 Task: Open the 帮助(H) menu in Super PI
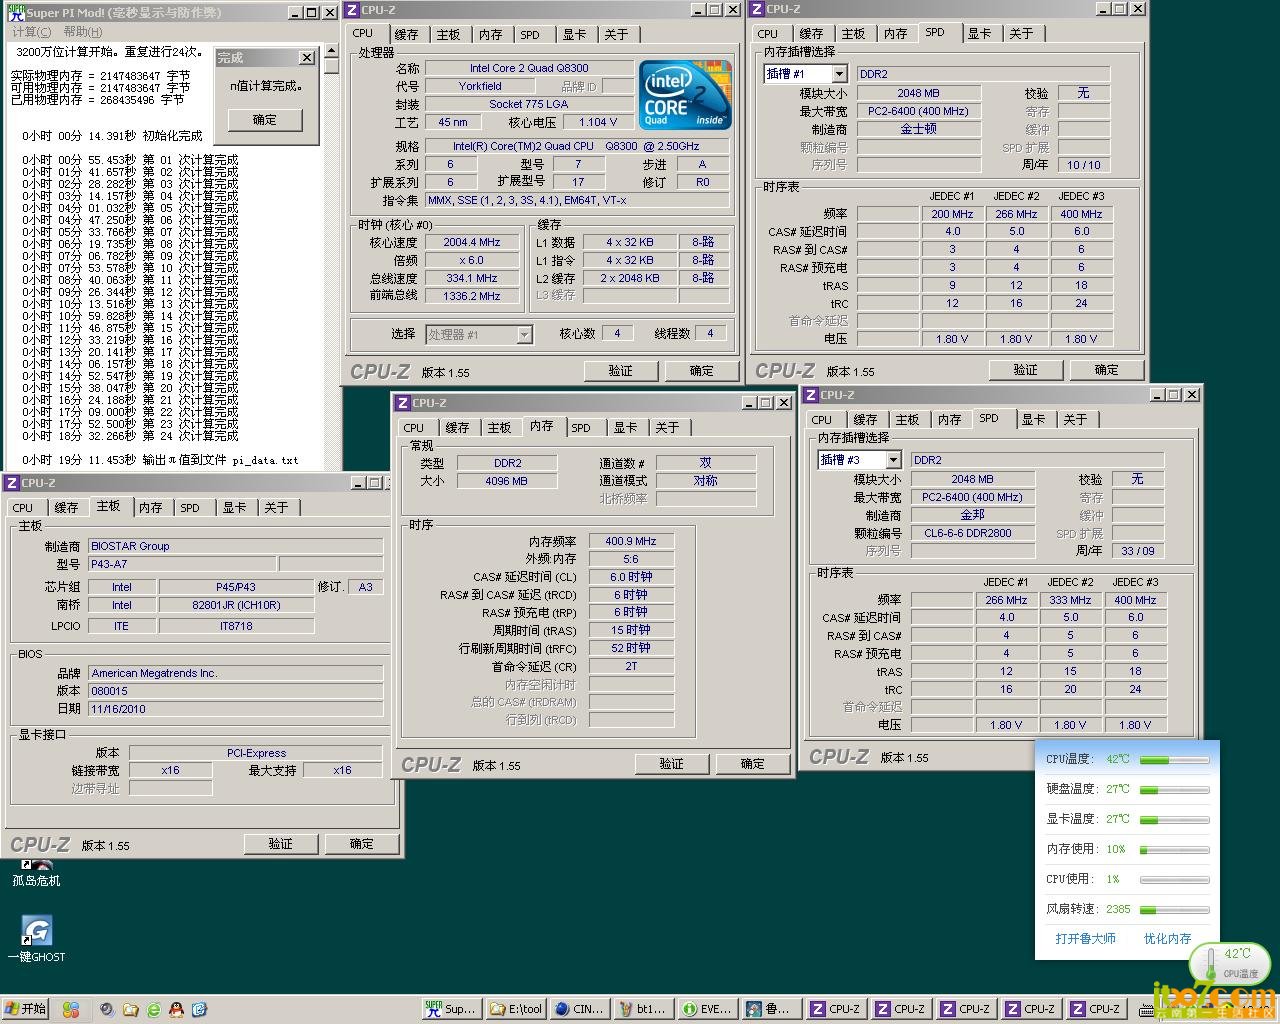(82, 32)
